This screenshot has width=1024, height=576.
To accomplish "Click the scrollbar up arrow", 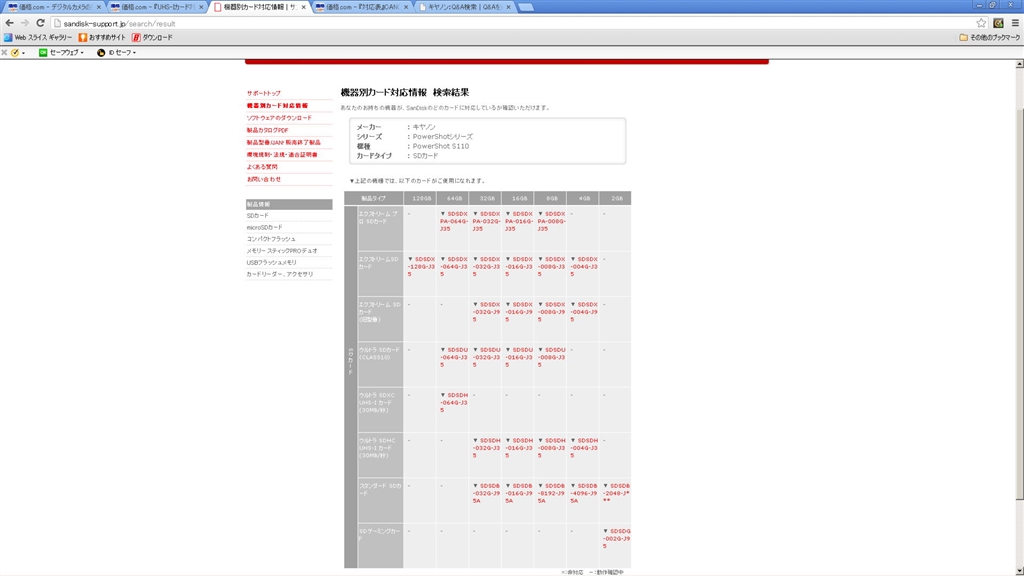I will [x=1019, y=64].
